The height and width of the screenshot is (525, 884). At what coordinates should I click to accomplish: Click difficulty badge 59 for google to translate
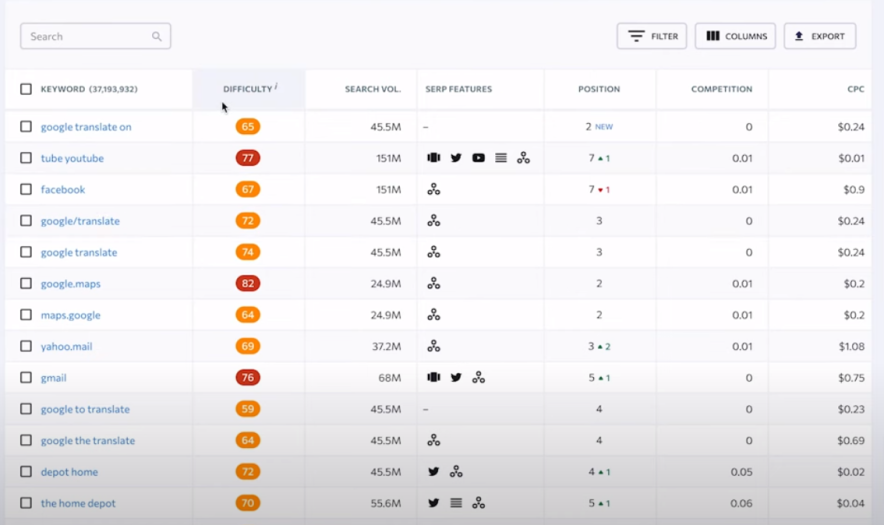(x=248, y=409)
